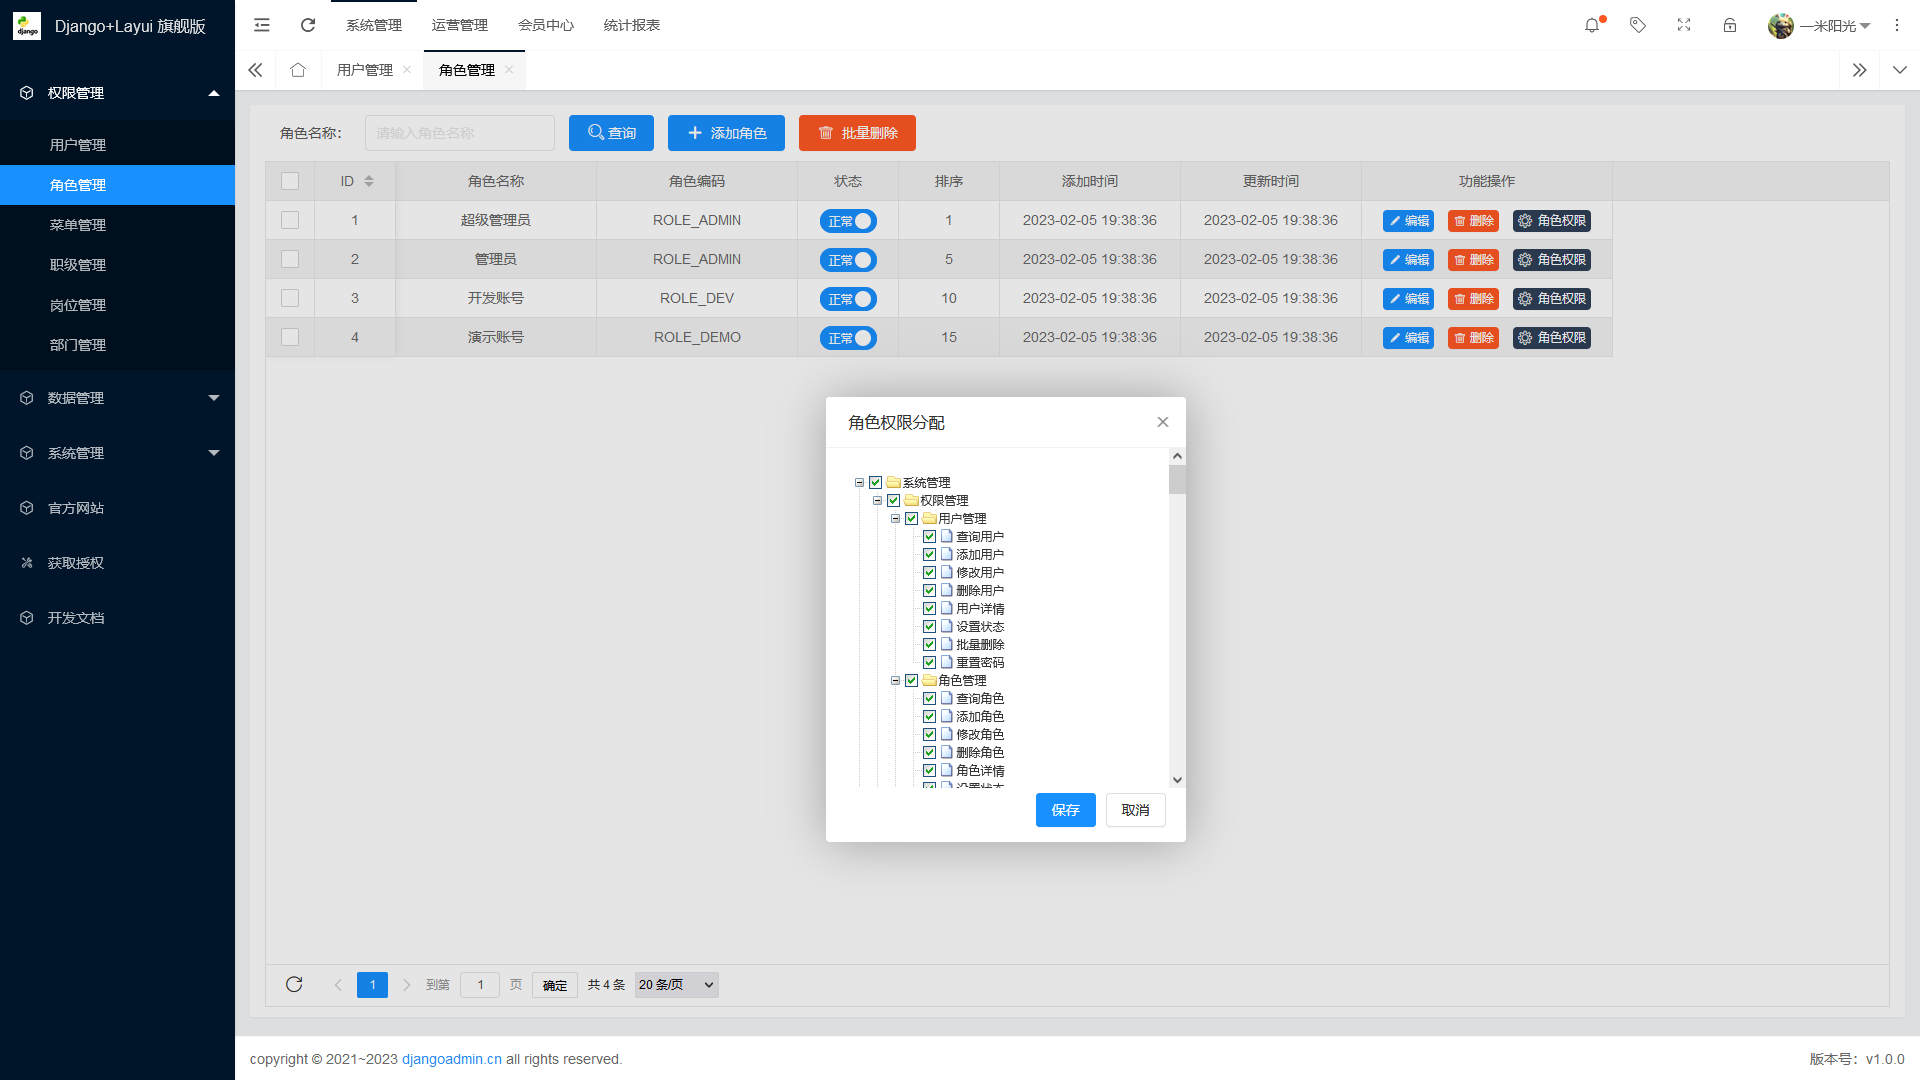The height and width of the screenshot is (1080, 1920).
Task: Open the 20 条/页 page size dropdown
Action: [676, 984]
